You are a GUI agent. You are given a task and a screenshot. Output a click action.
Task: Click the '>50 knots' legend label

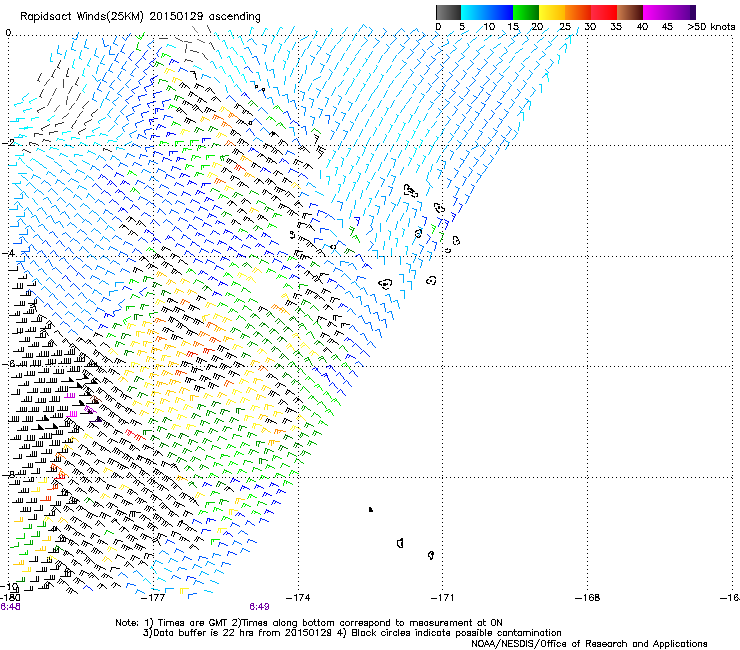click(x=711, y=26)
